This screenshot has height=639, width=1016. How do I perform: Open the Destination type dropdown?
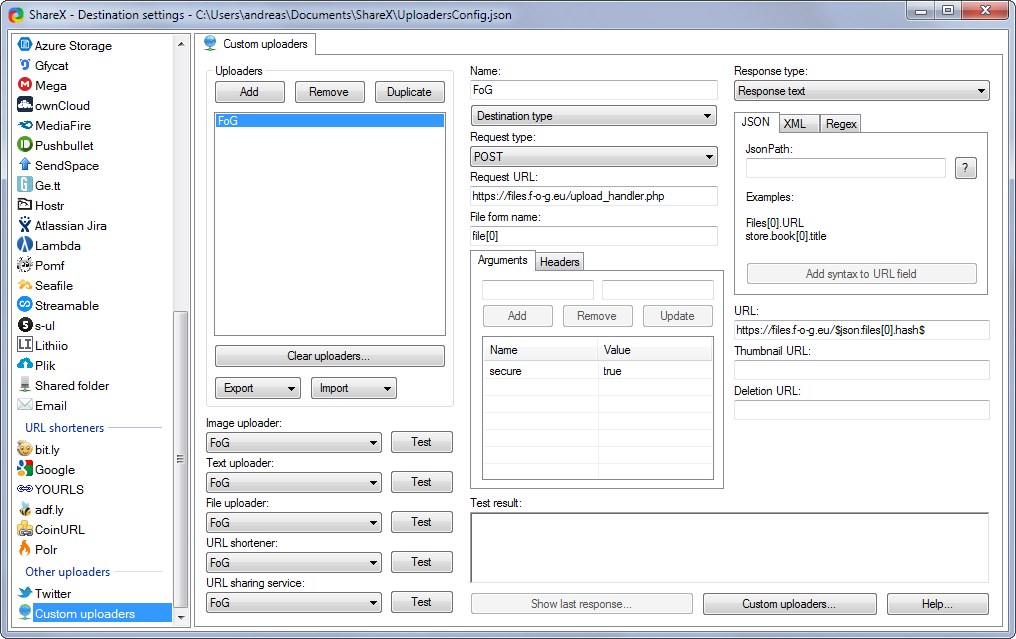[x=594, y=116]
